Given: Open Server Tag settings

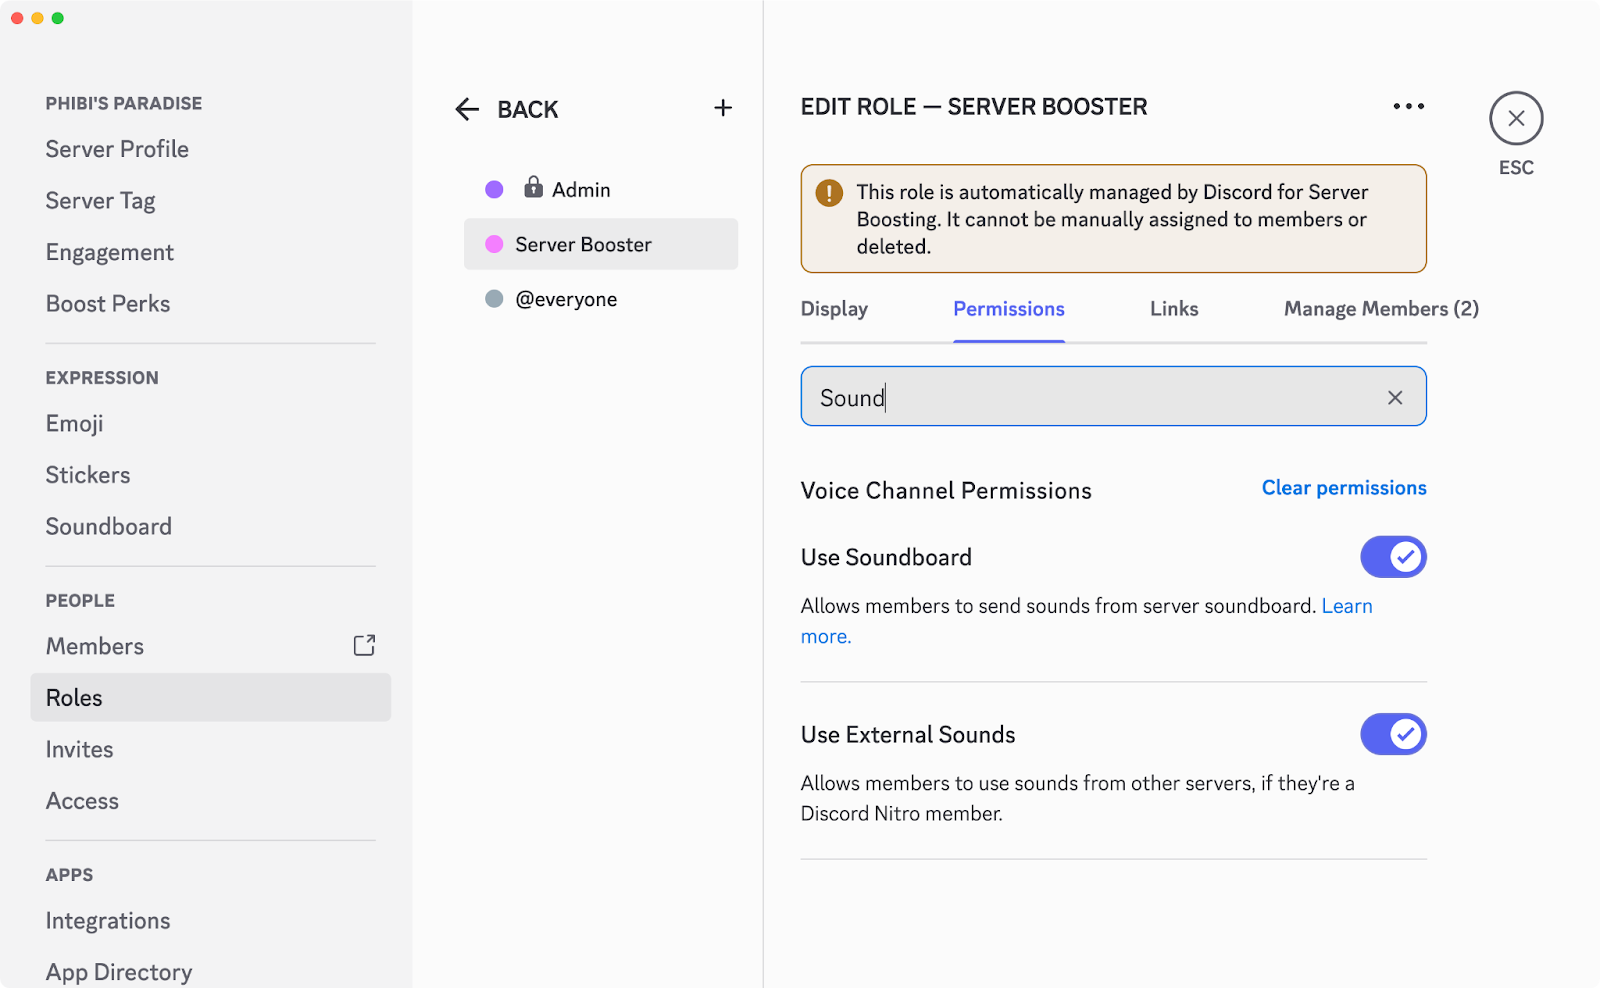Looking at the screenshot, I should coord(100,201).
